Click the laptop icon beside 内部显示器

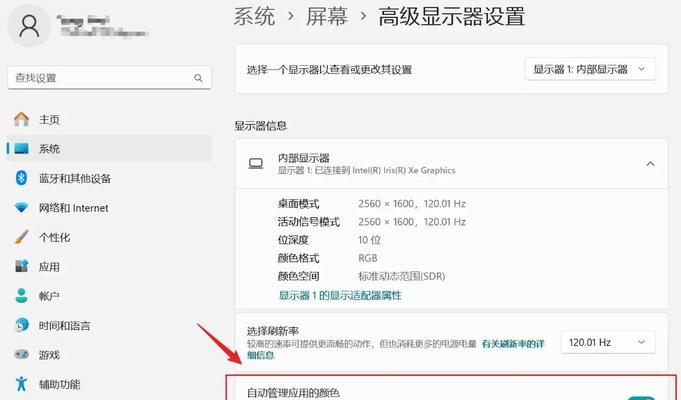click(x=256, y=164)
